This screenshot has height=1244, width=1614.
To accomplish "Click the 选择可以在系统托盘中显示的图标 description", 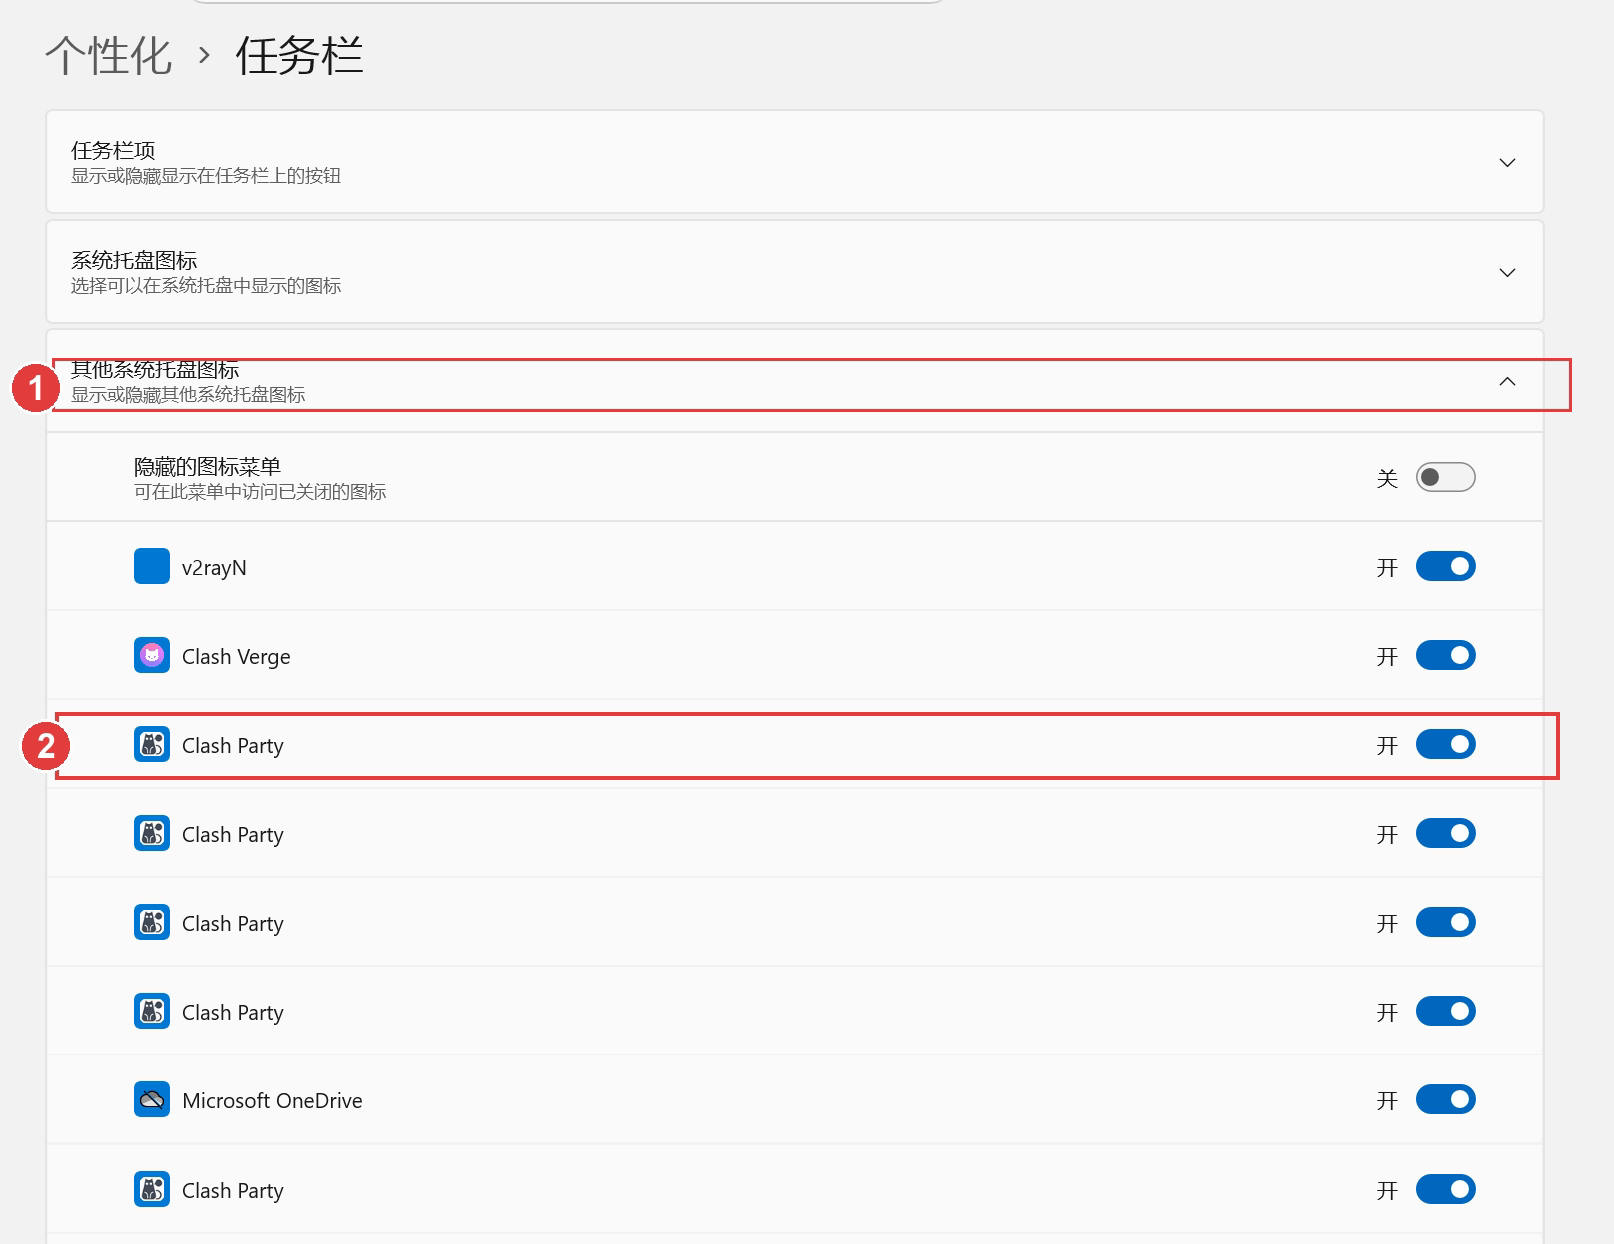I will pos(206,286).
